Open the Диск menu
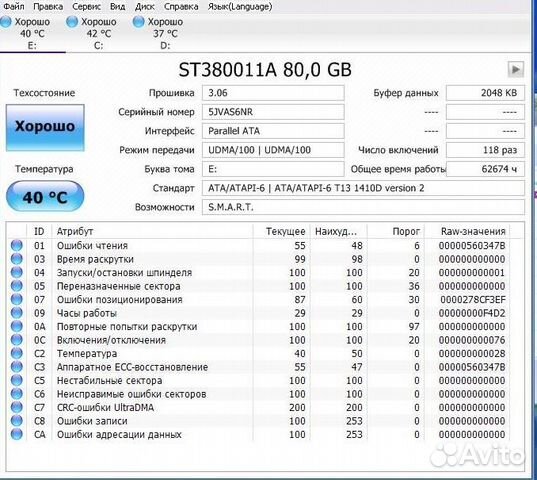This screenshot has height=480, width=537. [x=145, y=6]
